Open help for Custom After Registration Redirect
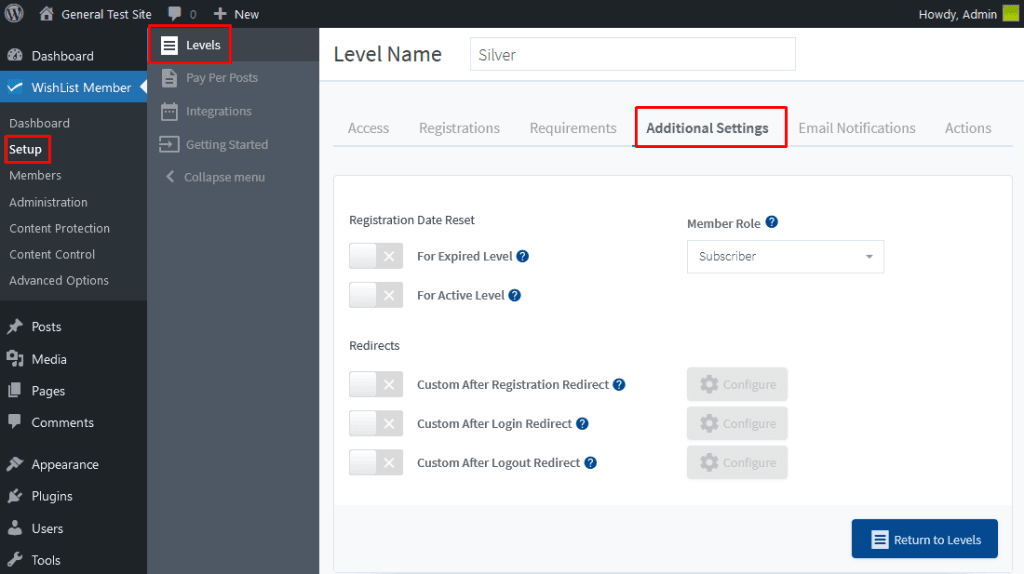The width and height of the screenshot is (1024, 574). [x=619, y=385]
